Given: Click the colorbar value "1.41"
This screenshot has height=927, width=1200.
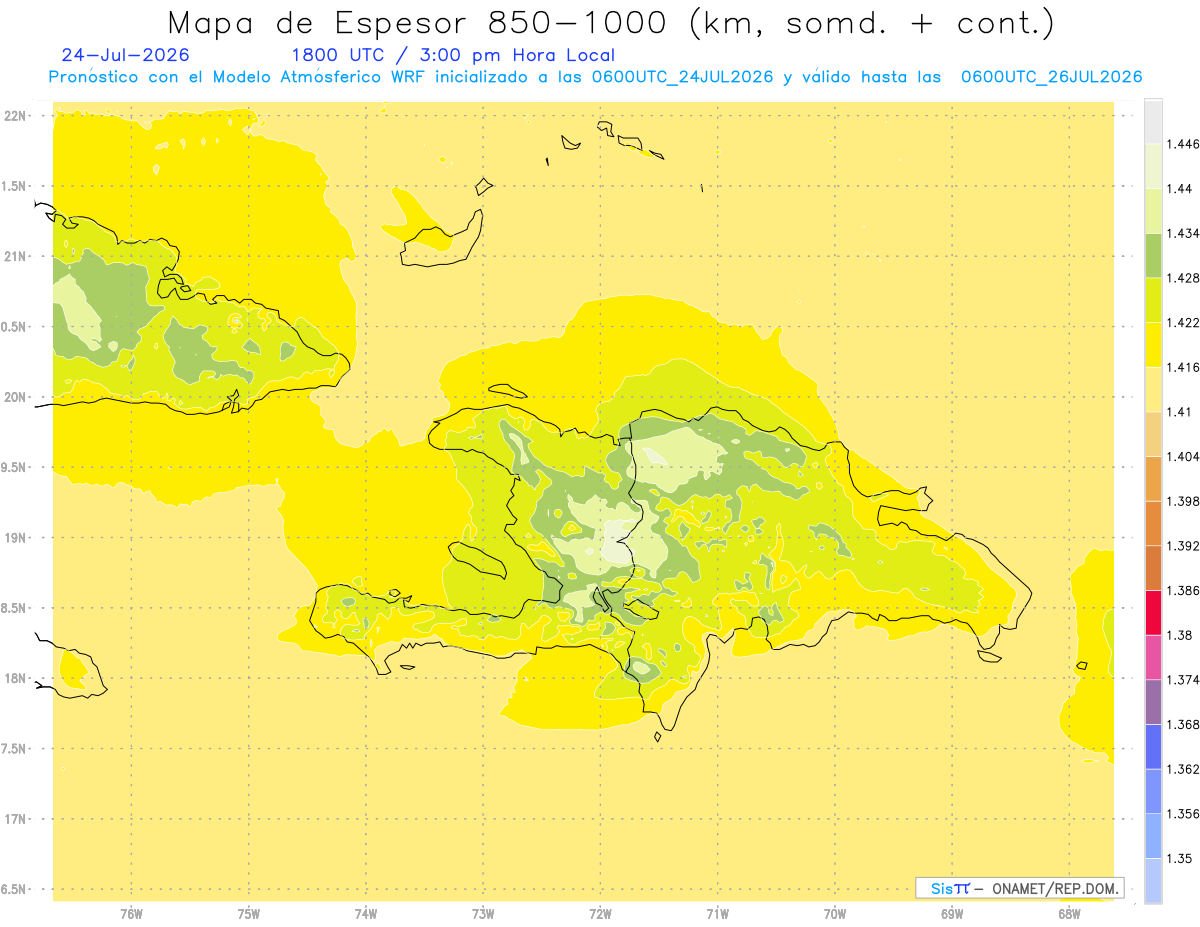Looking at the screenshot, I should coord(1180,412).
